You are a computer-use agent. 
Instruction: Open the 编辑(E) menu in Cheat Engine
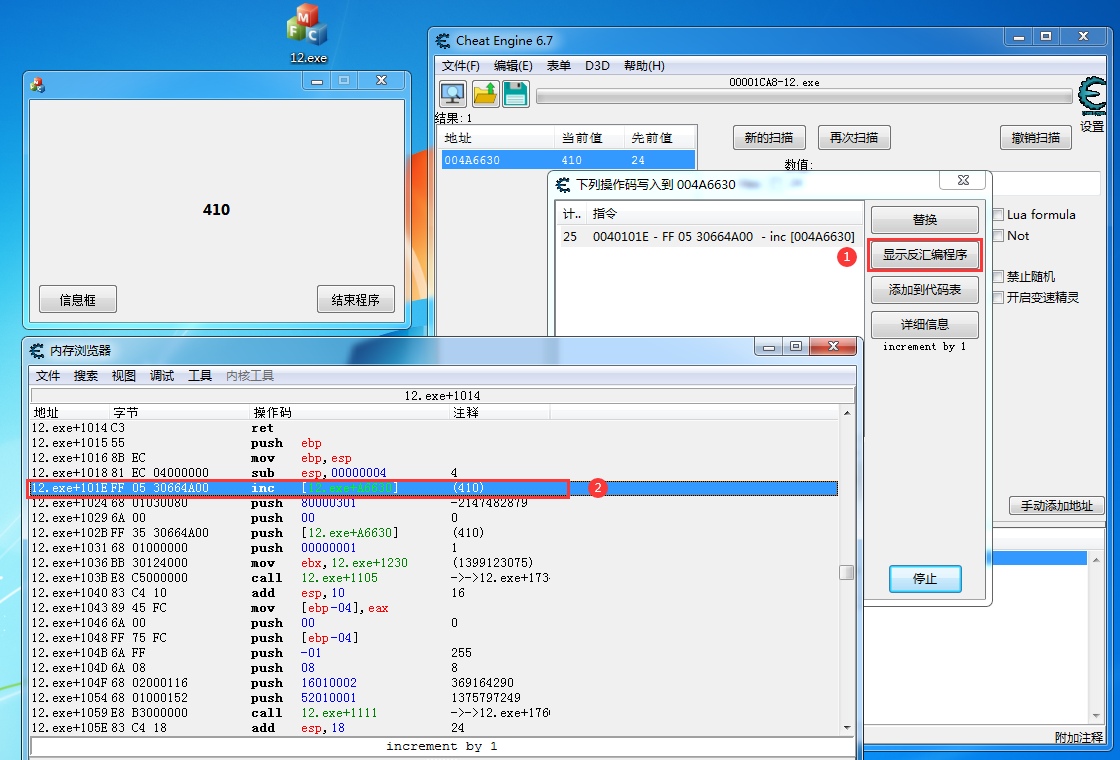[513, 66]
